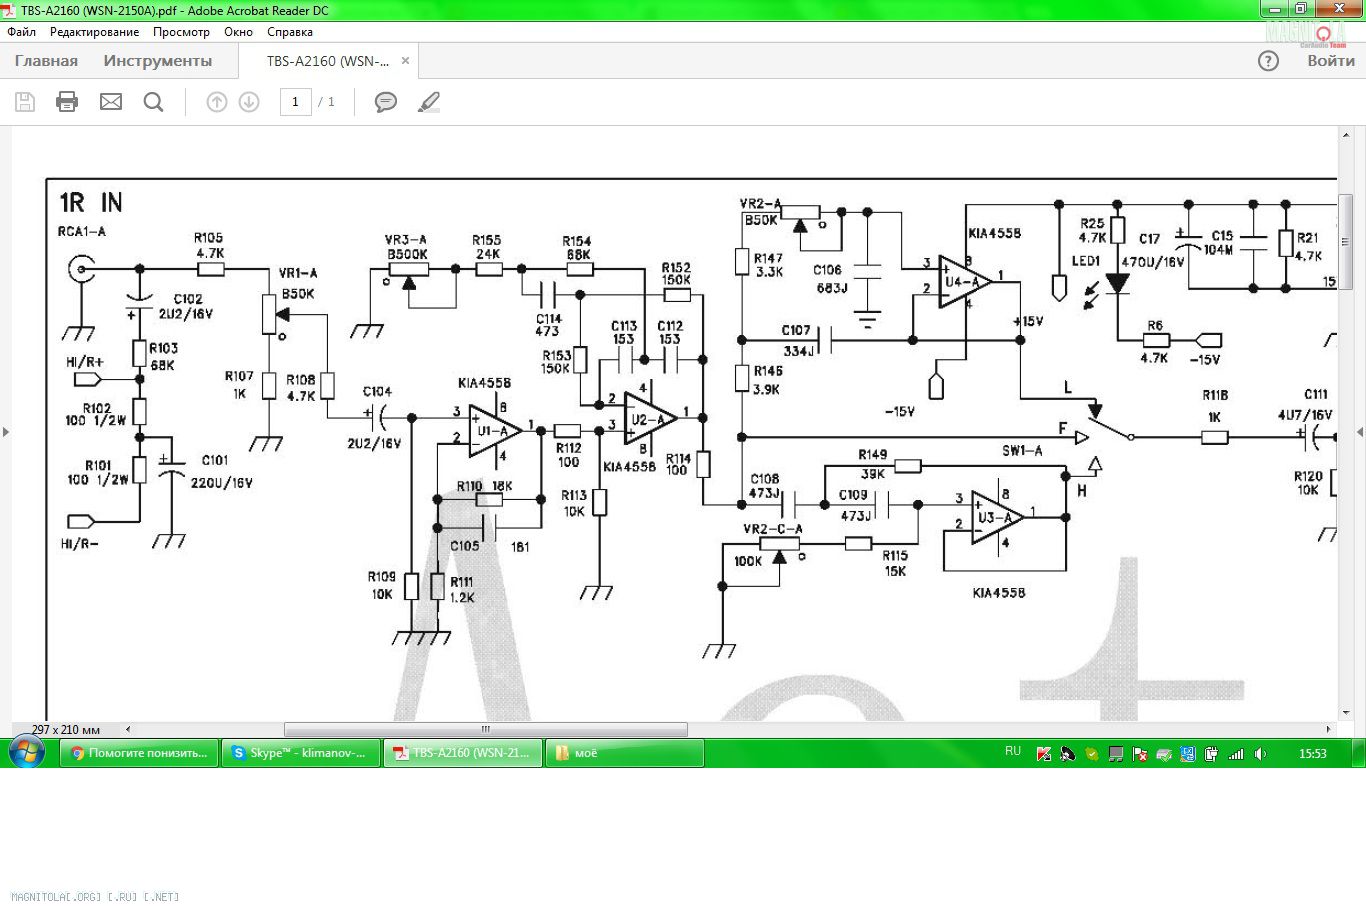This screenshot has width=1366, height=906.
Task: Open the Просмотр menu
Action: [x=181, y=32]
